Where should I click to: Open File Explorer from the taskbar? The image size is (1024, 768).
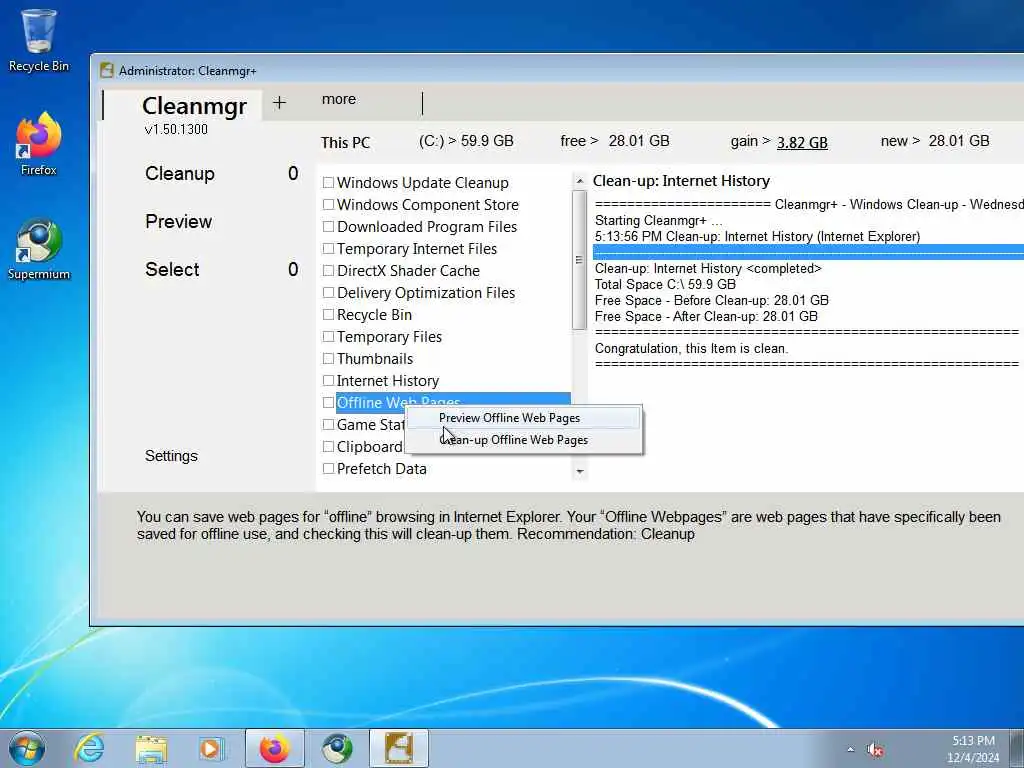click(152, 748)
